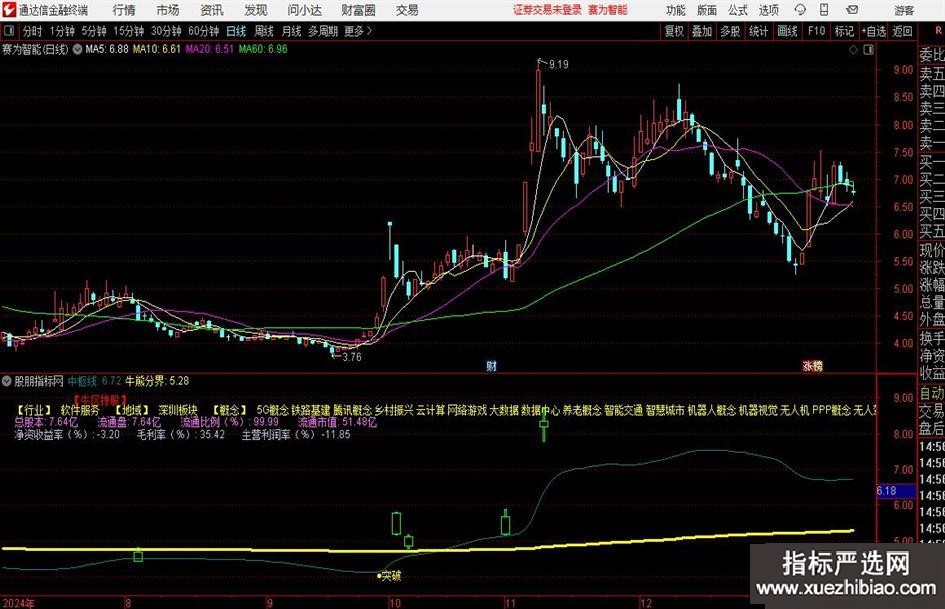
Task: Click the 统计 toolbar button
Action: coord(759,31)
